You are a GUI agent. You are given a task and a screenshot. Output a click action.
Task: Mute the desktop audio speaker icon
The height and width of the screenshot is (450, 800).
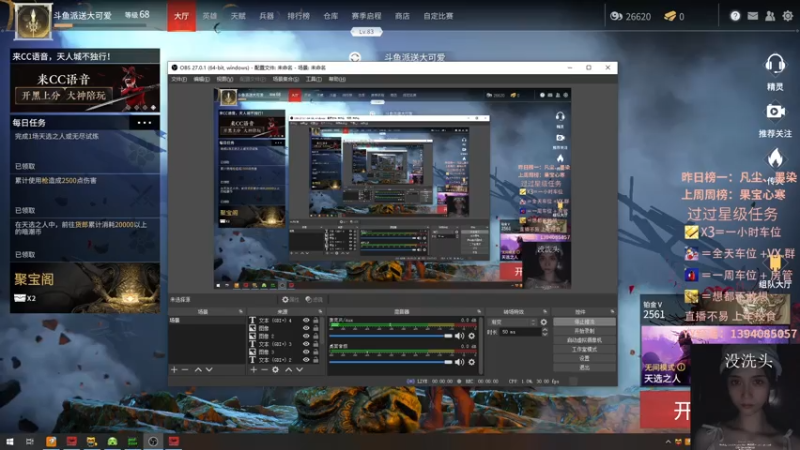pos(459,362)
